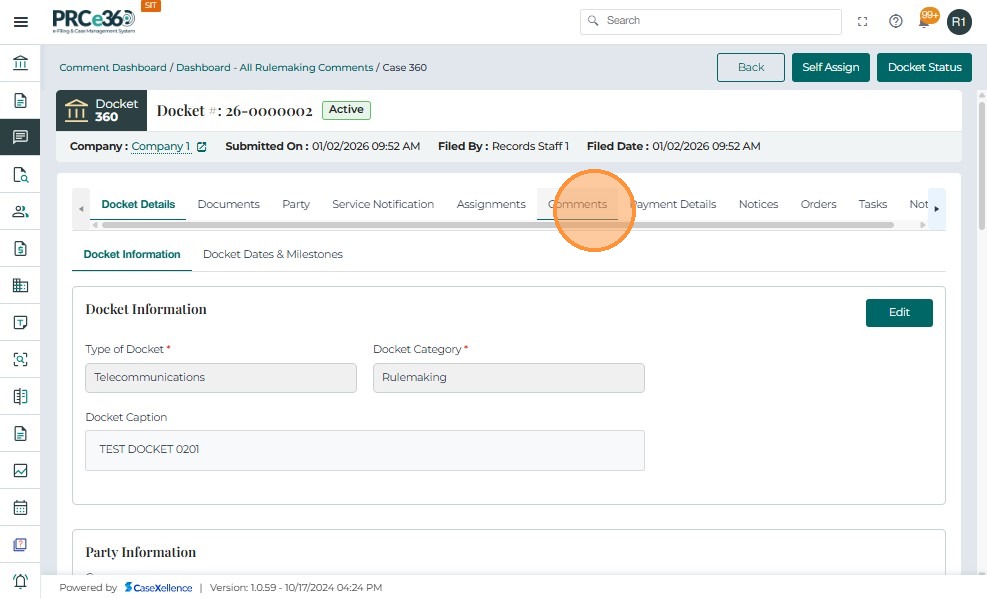This screenshot has width=987, height=599.
Task: Open the document search icon in sidebar
Action: tap(20, 174)
